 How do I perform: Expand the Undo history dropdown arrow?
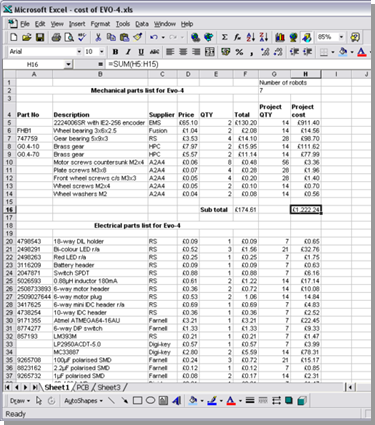point(163,37)
